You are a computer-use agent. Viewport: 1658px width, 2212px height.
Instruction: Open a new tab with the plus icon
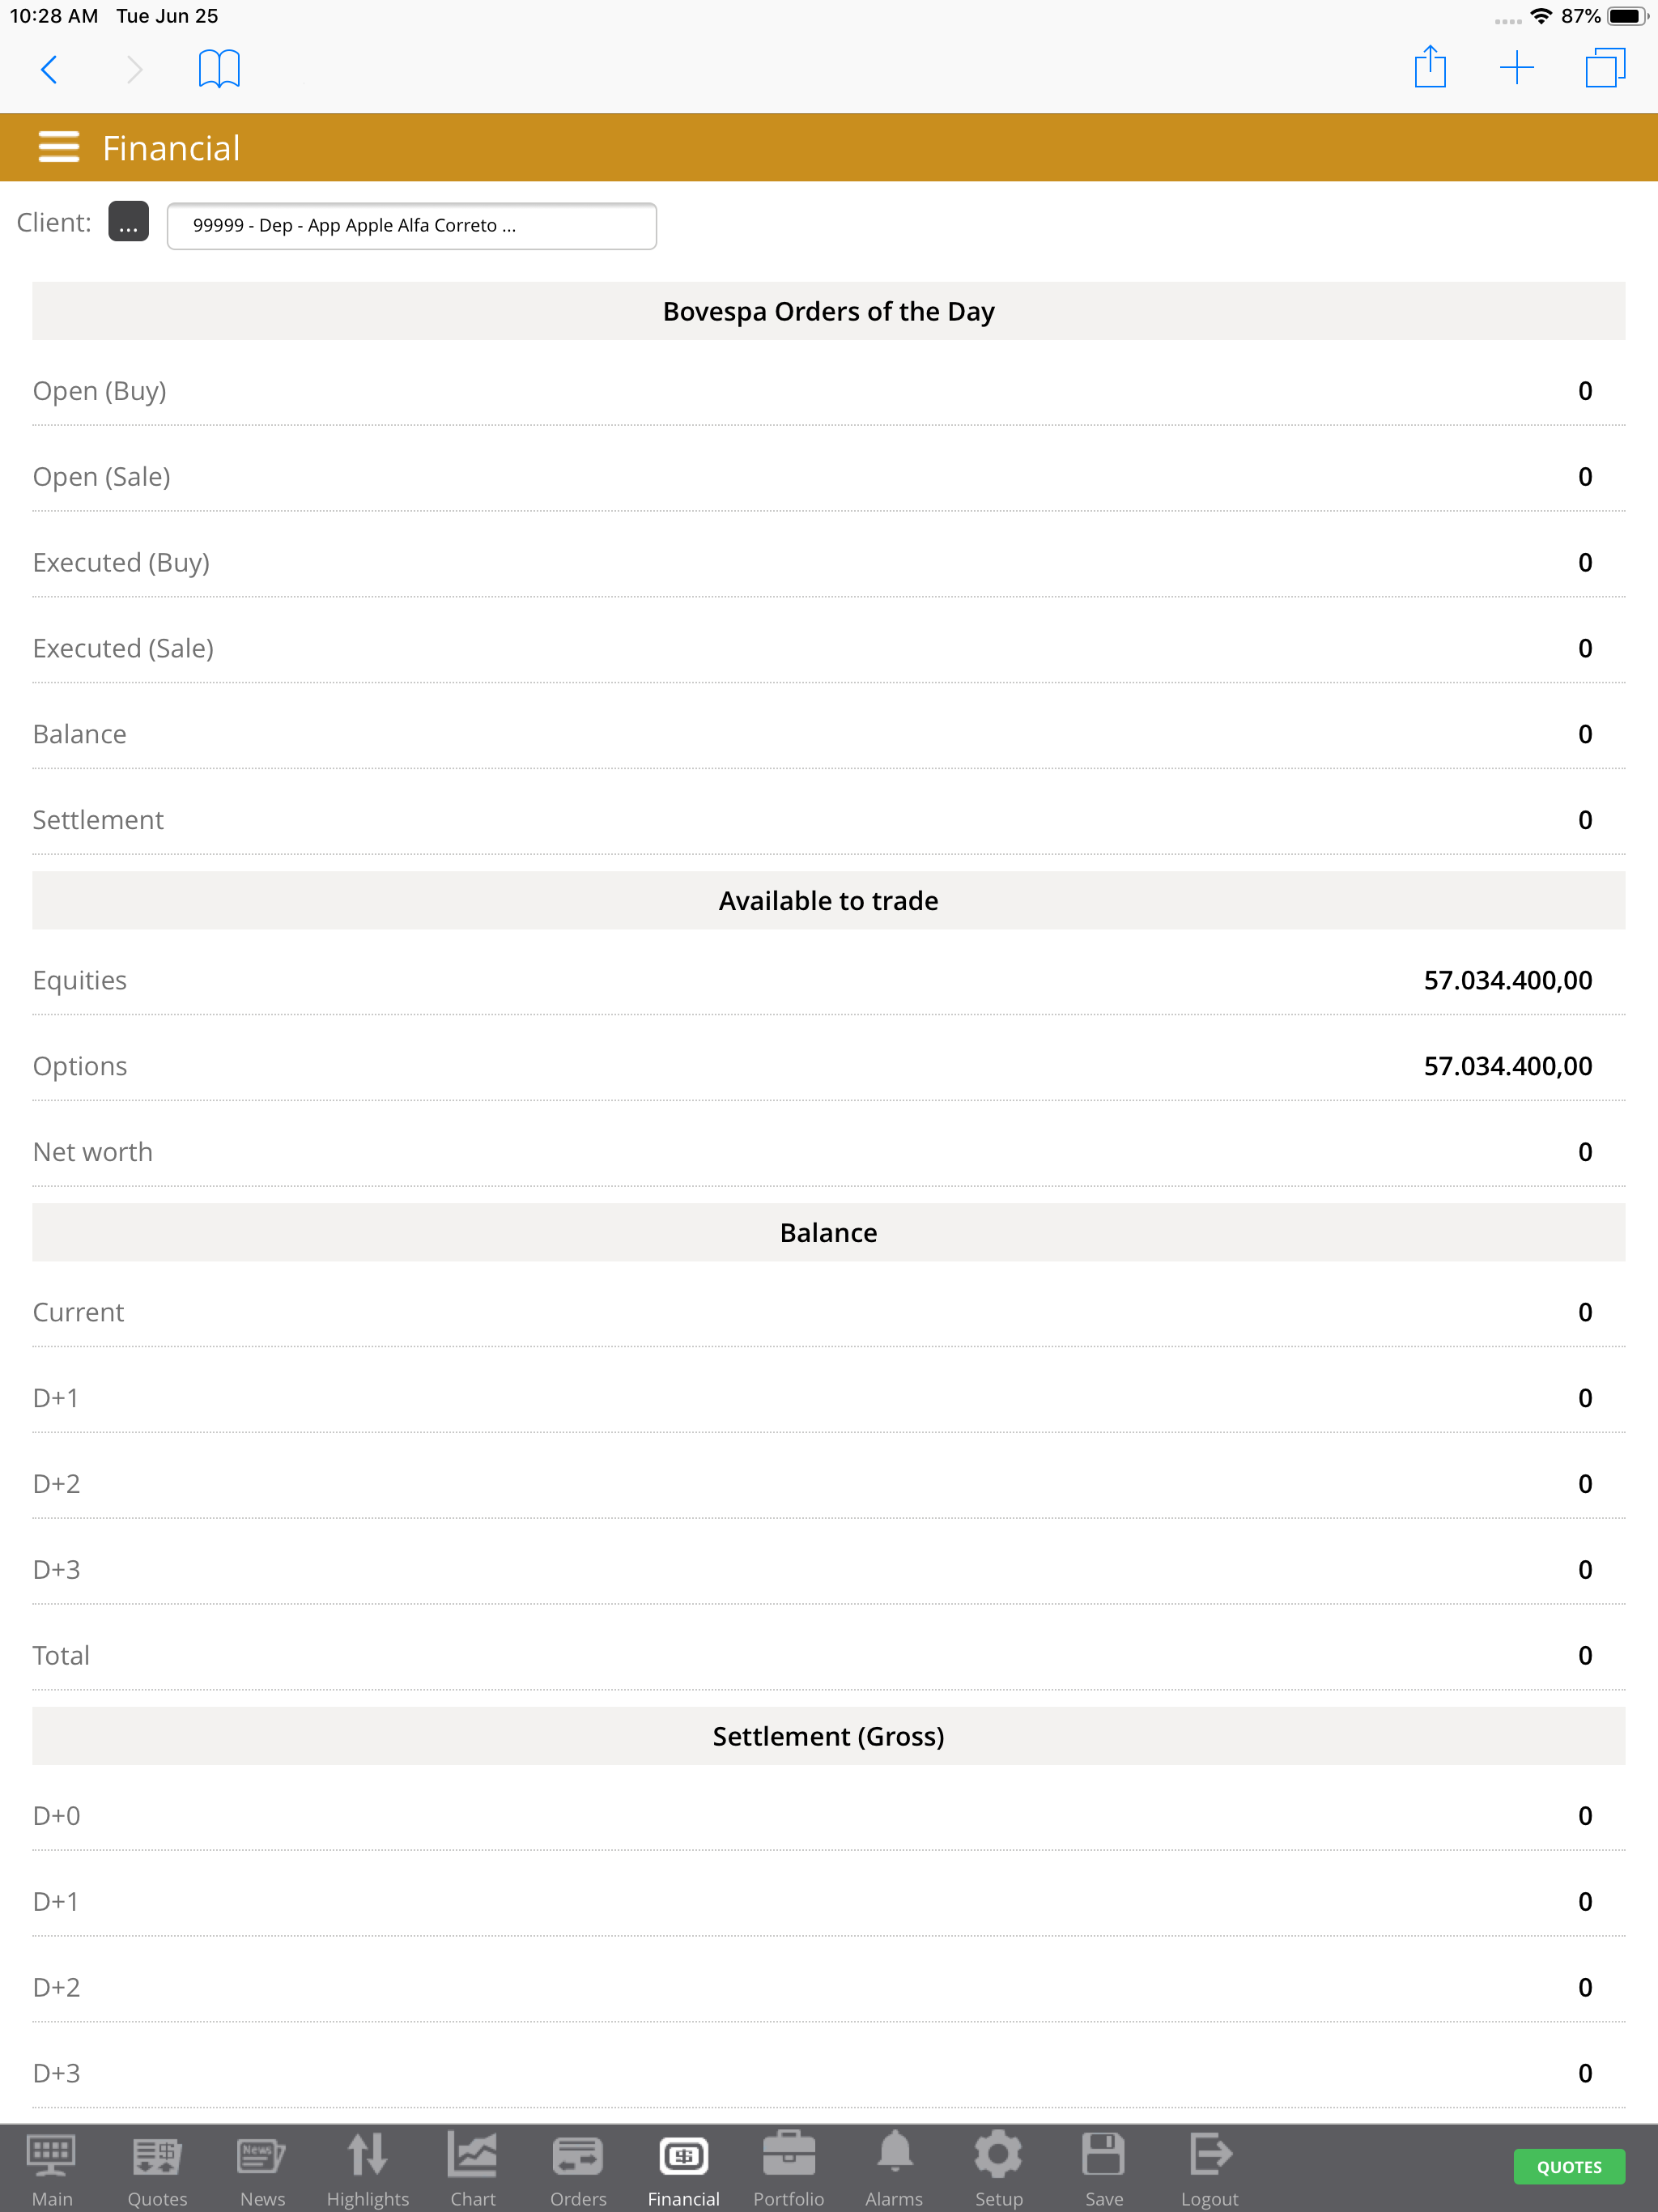(x=1517, y=68)
